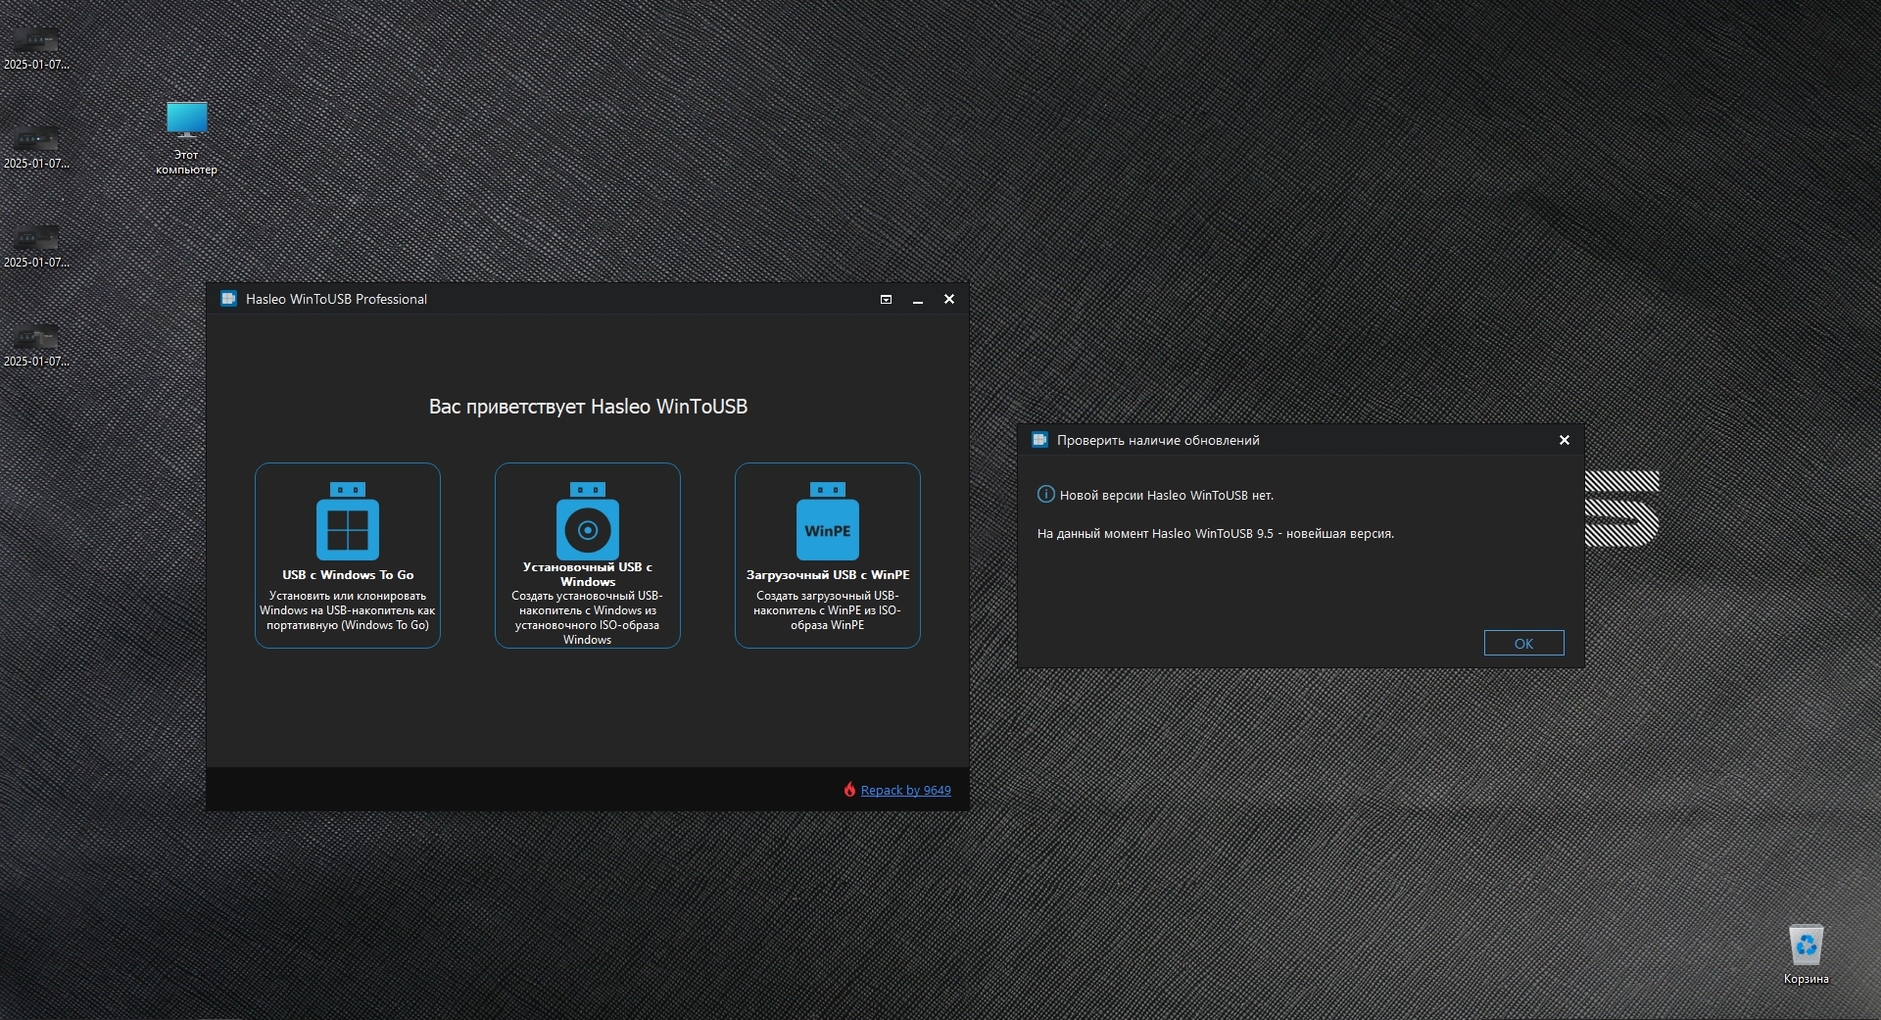The image size is (1881, 1020).
Task: Close the Проверить наличие обновлений dialog
Action: [x=1564, y=440]
